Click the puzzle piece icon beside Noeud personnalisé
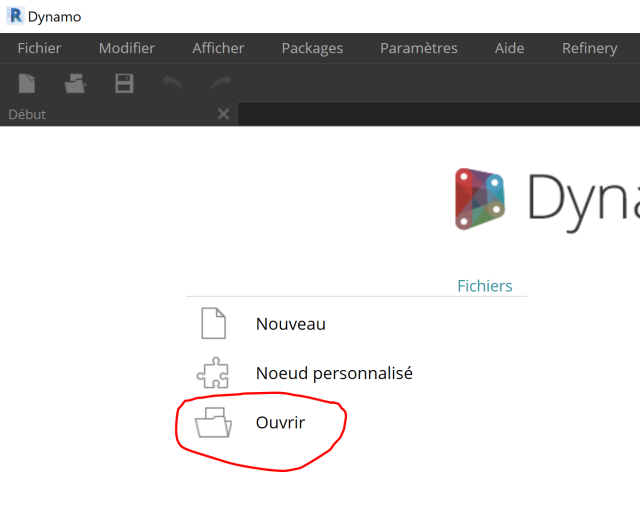640x505 pixels. pyautogui.click(x=213, y=373)
